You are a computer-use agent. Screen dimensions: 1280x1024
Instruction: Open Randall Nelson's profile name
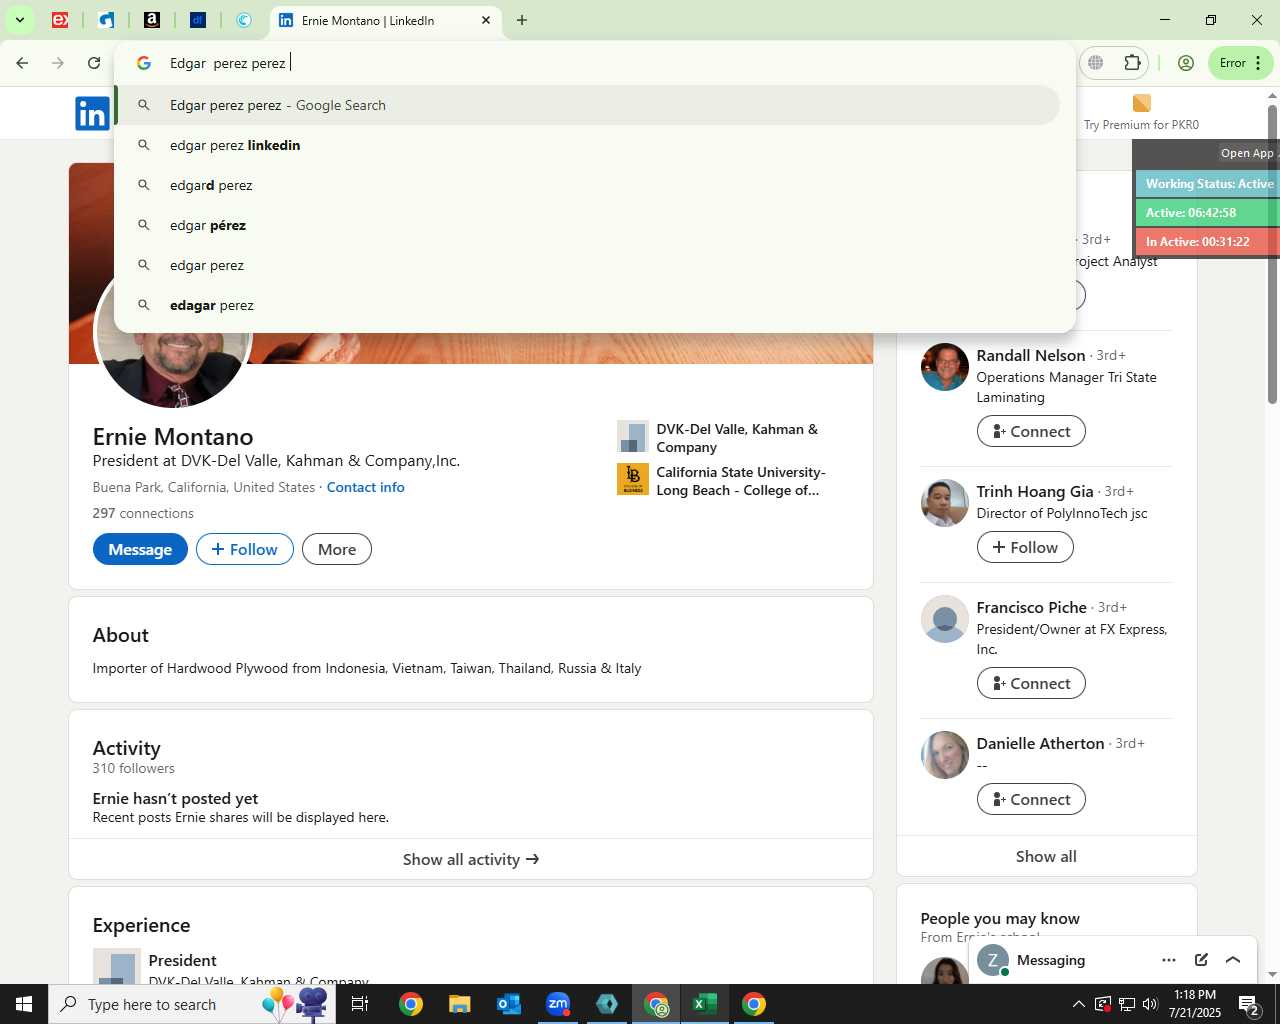pyautogui.click(x=1031, y=355)
